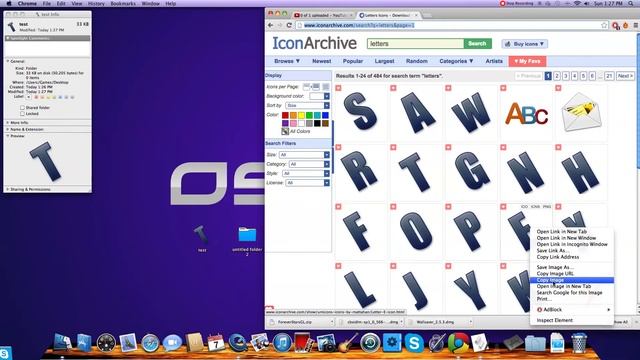This screenshot has width=640, height=360.
Task: Open the License filter dropdown
Action: (307, 183)
